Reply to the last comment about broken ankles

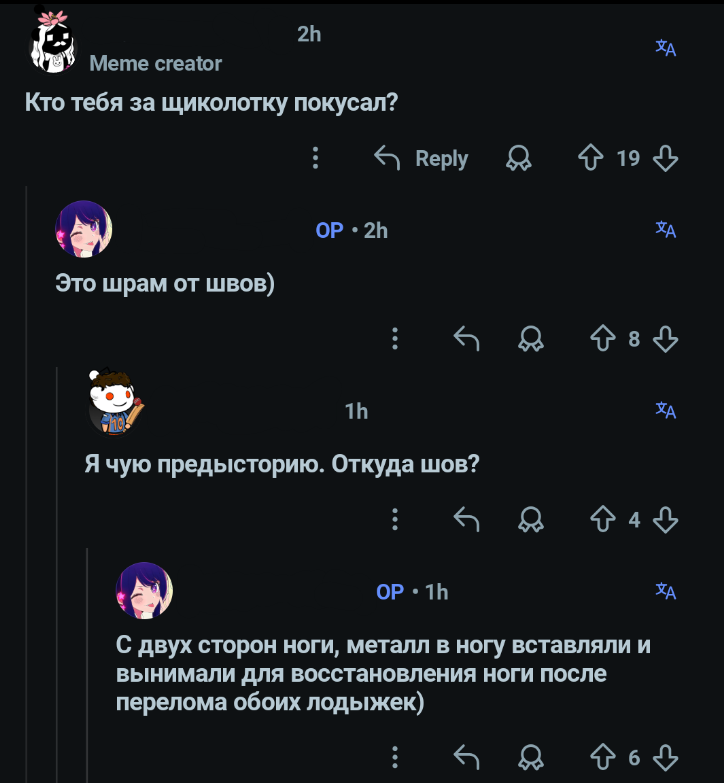point(467,757)
